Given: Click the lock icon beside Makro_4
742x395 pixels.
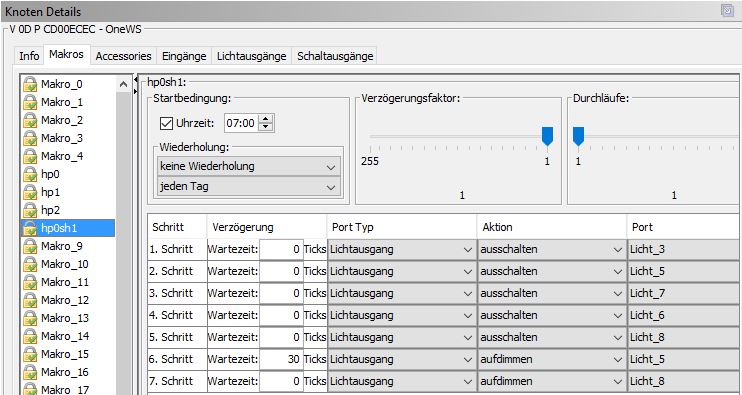Looking at the screenshot, I should (x=30, y=156).
